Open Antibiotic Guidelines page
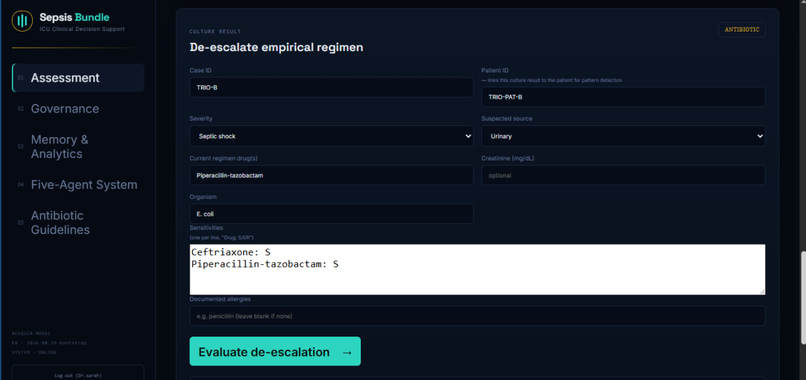 pos(78,223)
